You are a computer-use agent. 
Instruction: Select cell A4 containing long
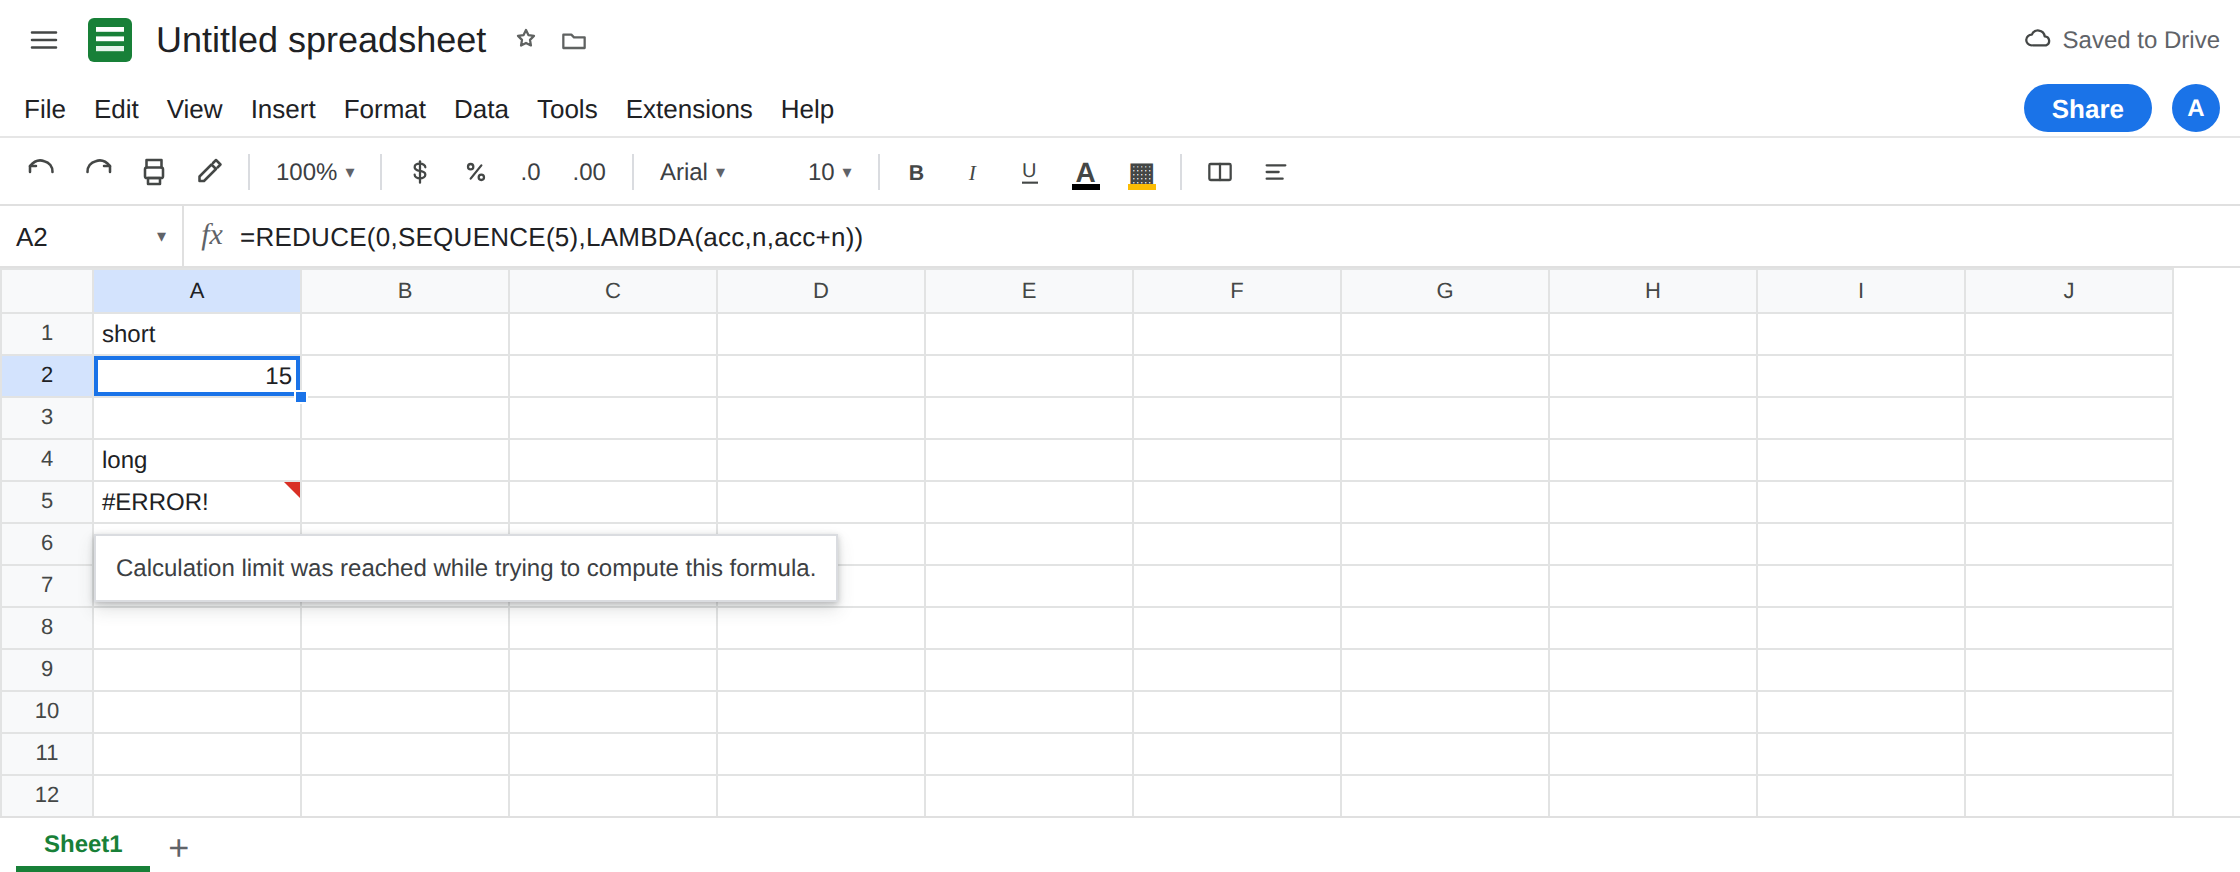(197, 460)
